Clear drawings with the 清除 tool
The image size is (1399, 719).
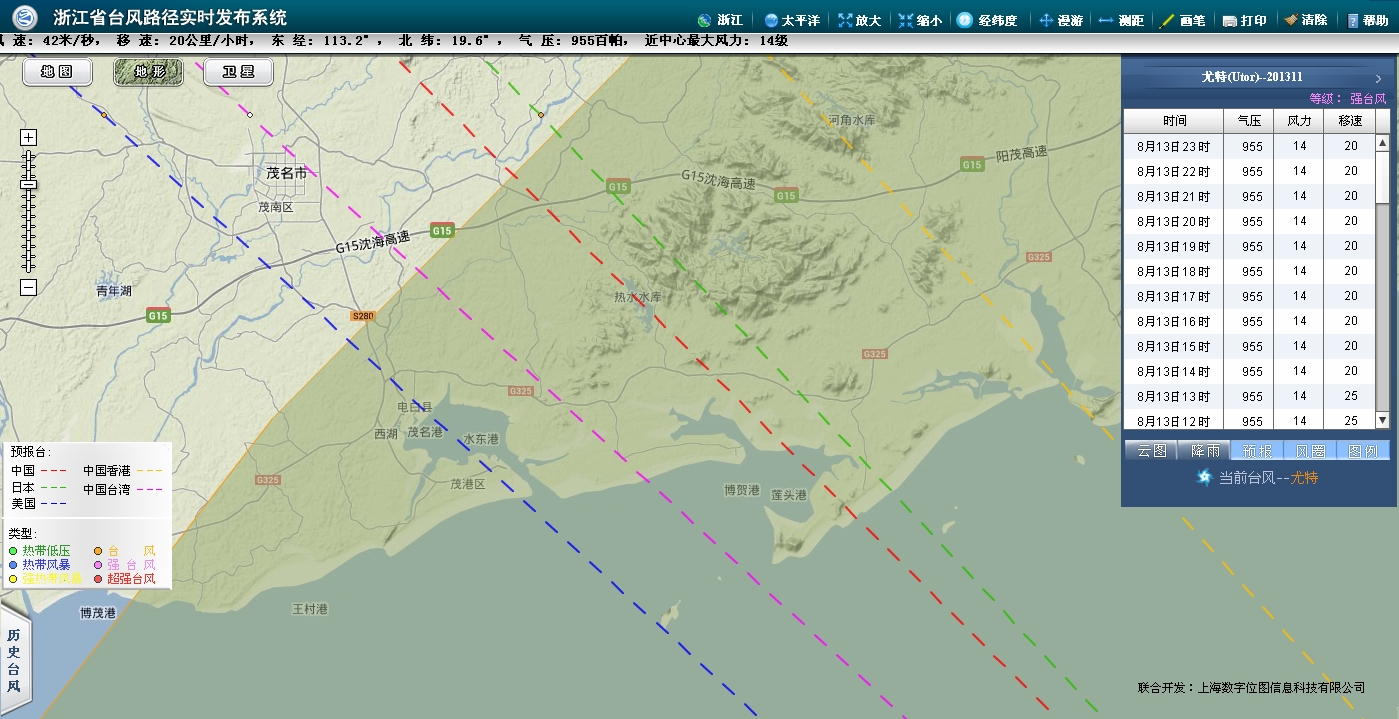point(1305,20)
